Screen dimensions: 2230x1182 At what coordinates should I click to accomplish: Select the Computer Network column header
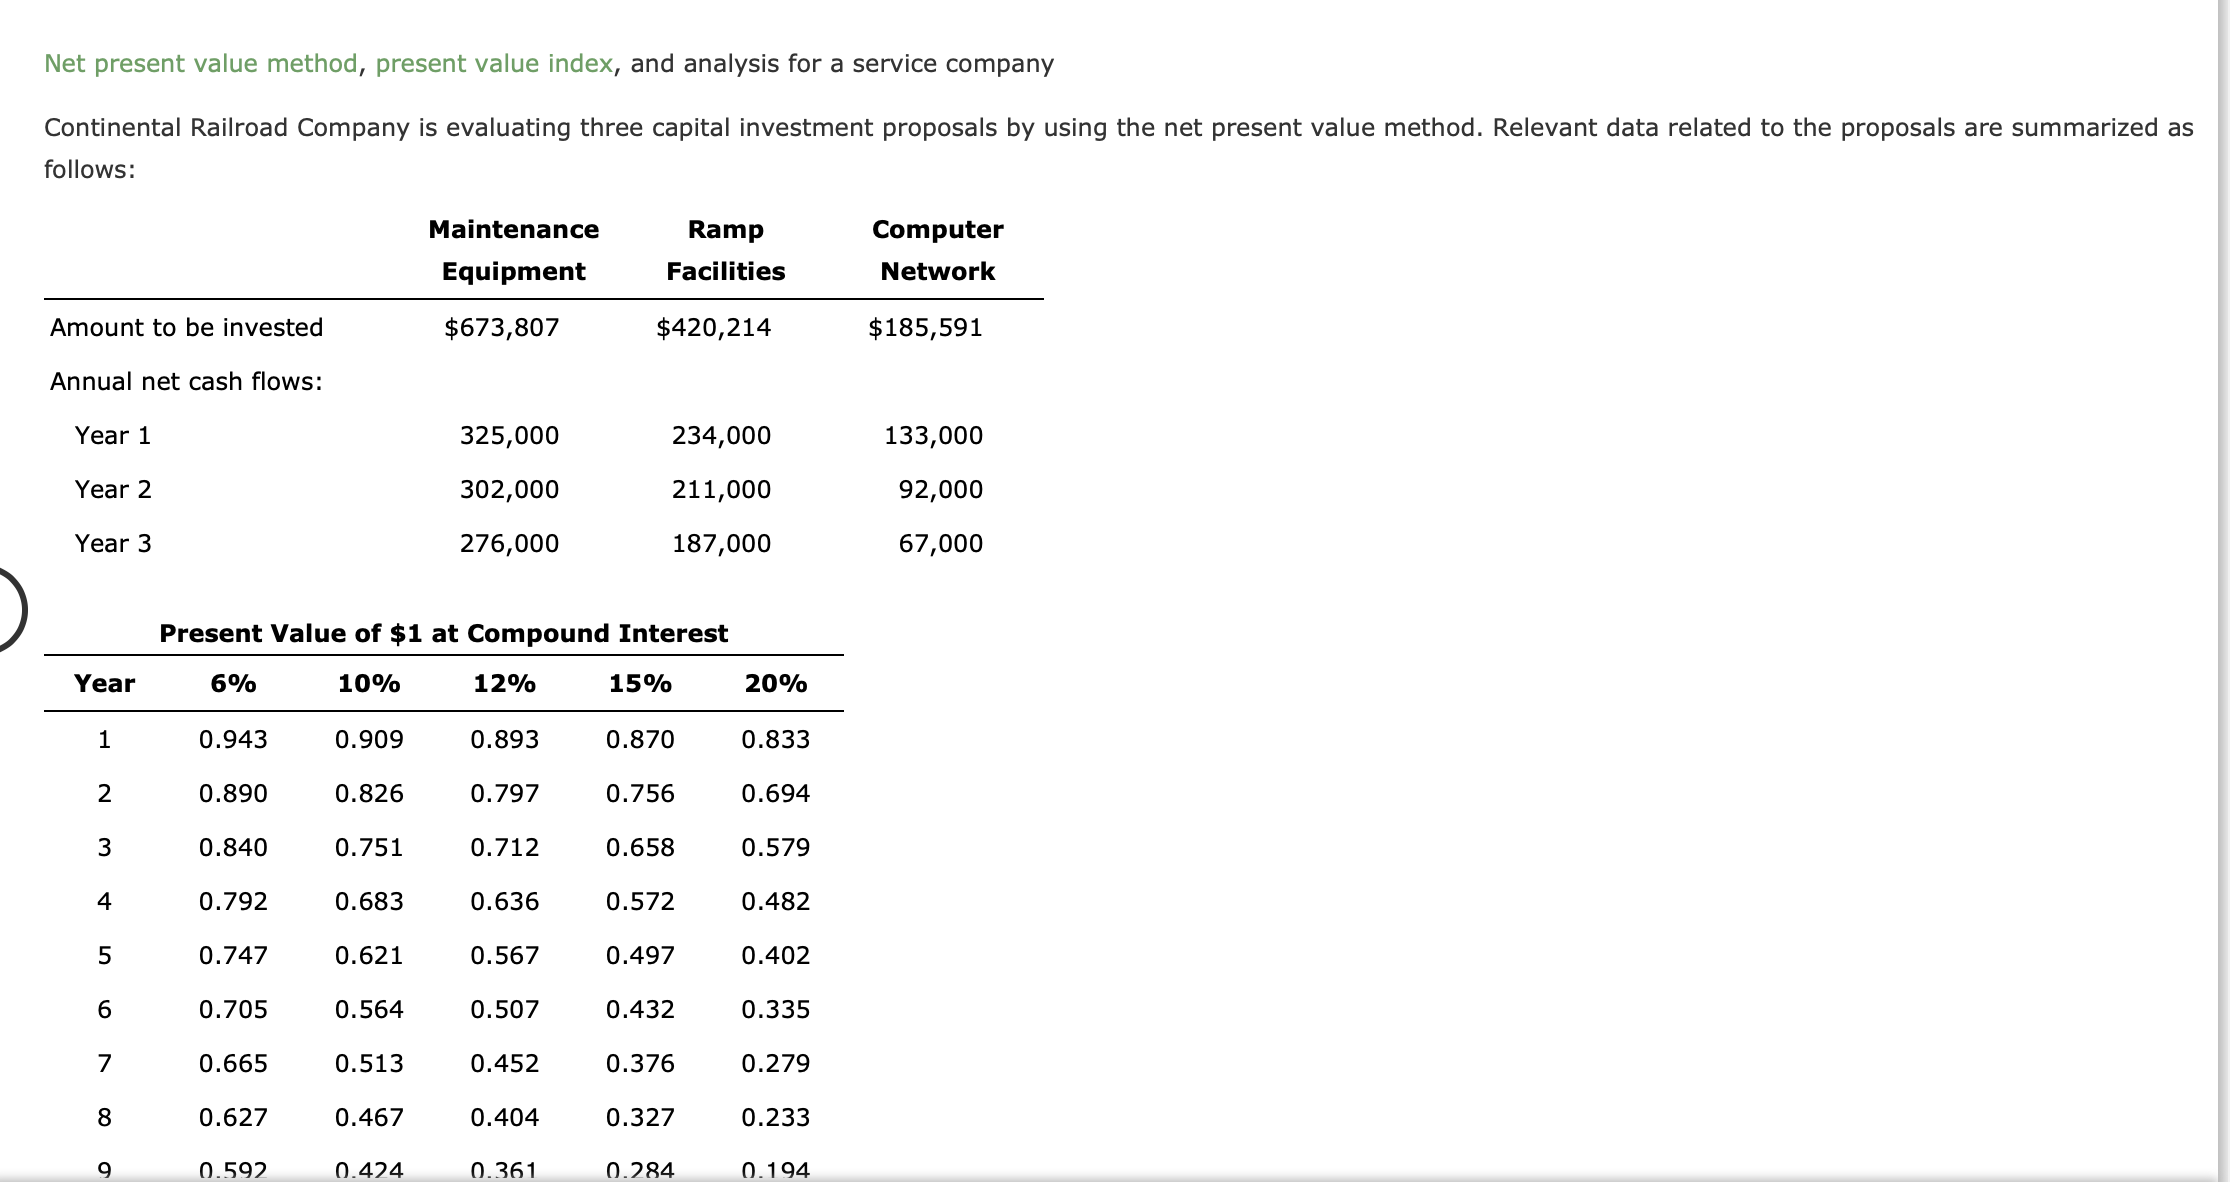[937, 250]
